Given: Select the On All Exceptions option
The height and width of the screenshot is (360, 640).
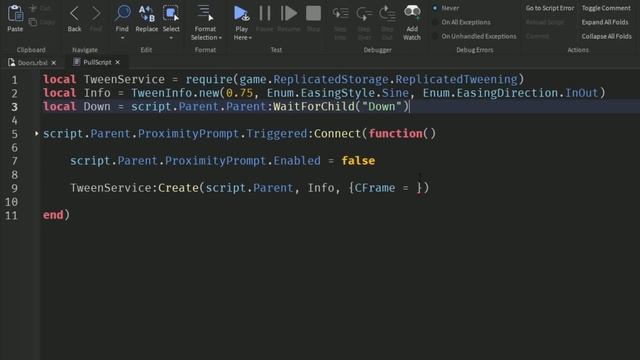Looking at the screenshot, I should (x=435, y=22).
